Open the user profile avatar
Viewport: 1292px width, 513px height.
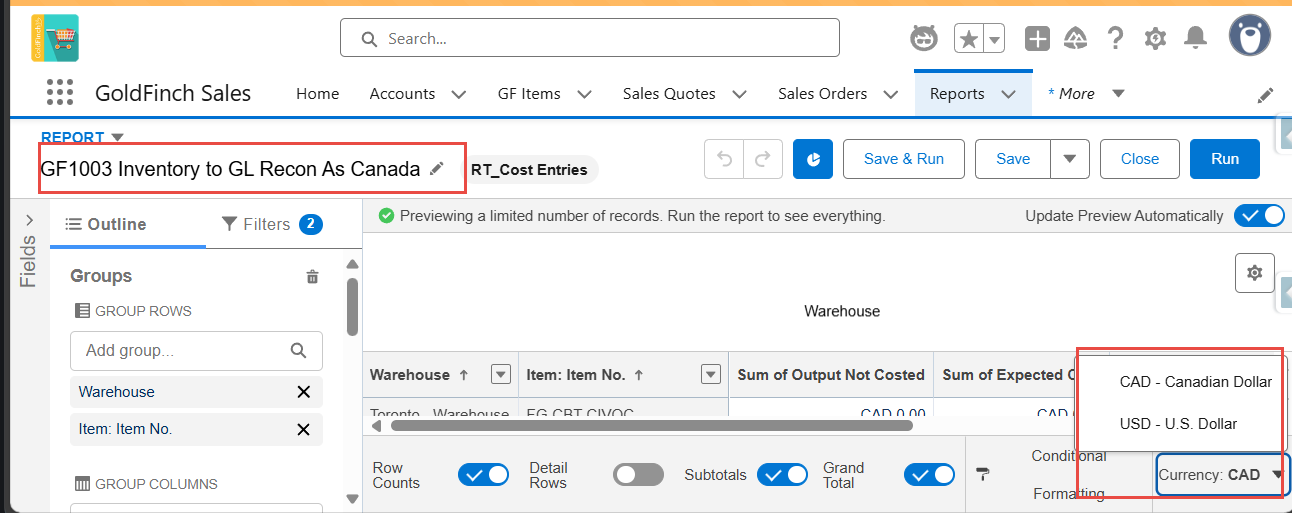coord(1249,36)
